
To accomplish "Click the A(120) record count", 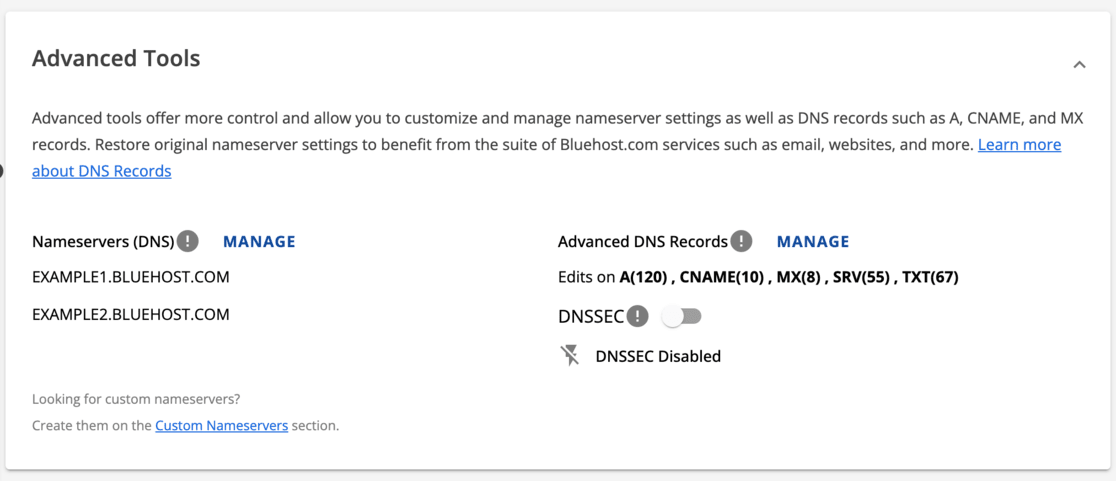I will [x=644, y=277].
